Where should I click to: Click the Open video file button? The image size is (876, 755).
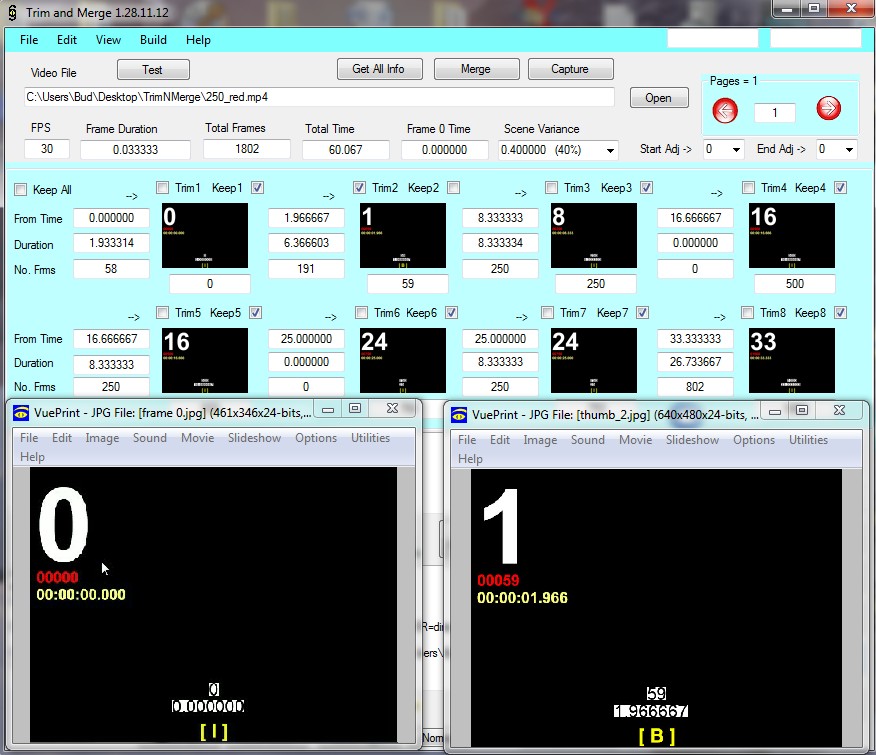pos(659,98)
